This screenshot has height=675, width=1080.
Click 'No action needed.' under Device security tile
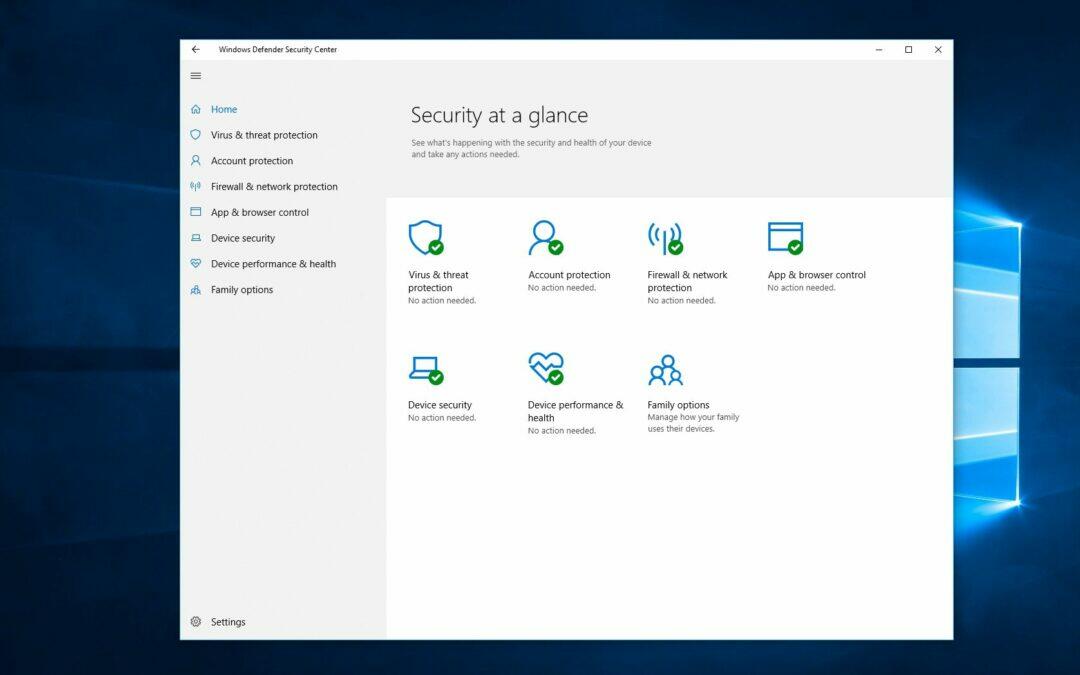coord(442,418)
